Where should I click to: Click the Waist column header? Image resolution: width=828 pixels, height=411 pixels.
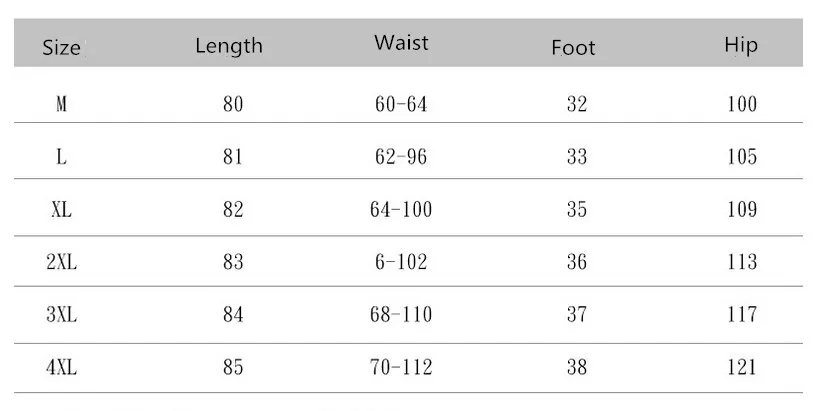[x=401, y=43]
